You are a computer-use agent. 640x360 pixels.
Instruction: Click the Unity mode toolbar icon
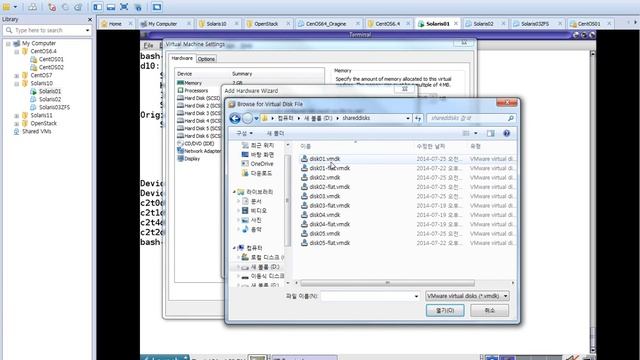coord(138,7)
